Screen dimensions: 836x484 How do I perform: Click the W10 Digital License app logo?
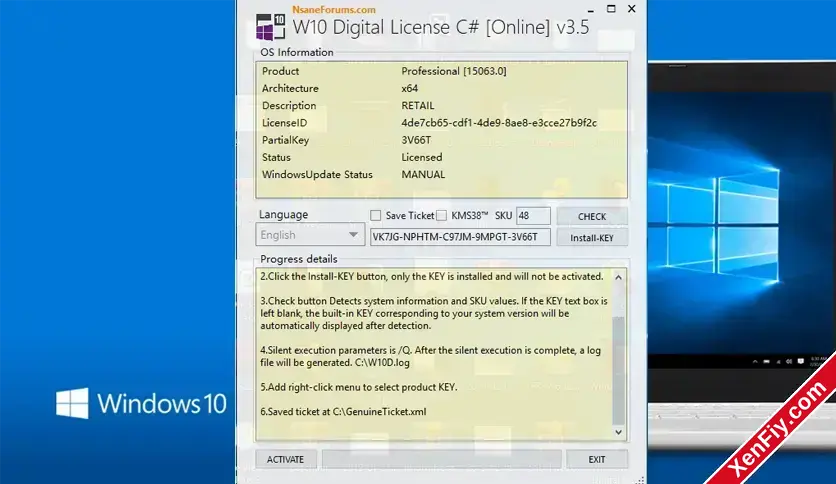coord(270,27)
